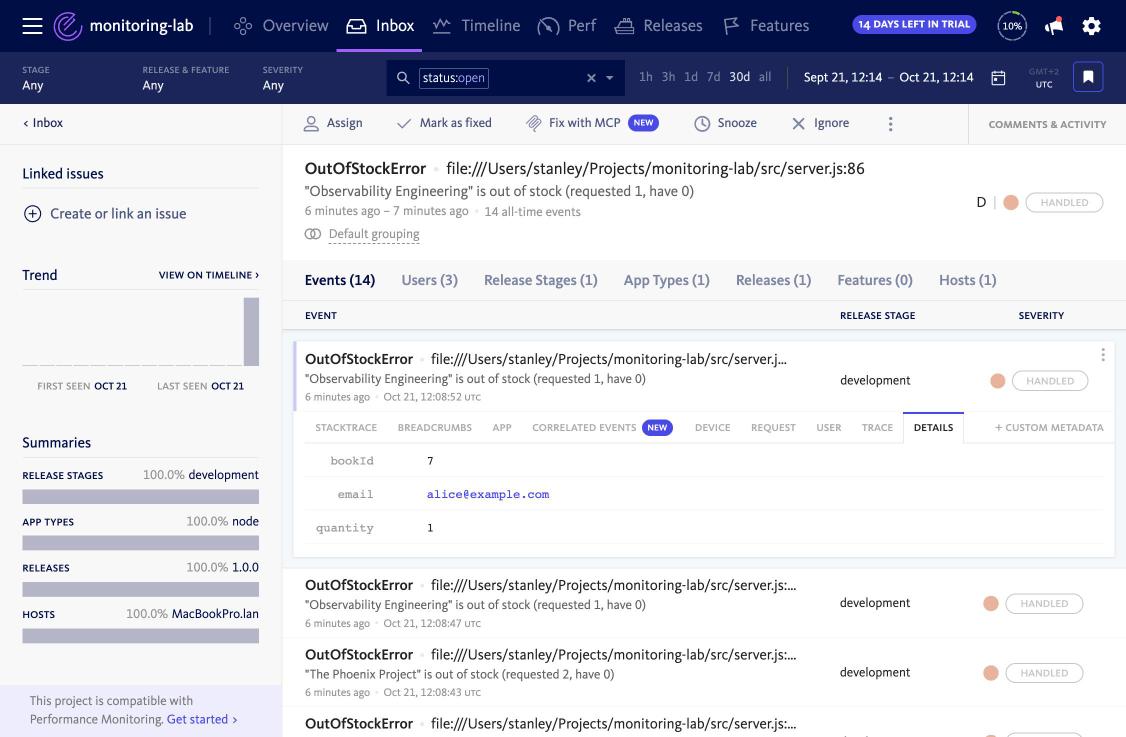Click the bookmark saved-filters icon
Screen dimensions: 1126x737
point(1088,77)
